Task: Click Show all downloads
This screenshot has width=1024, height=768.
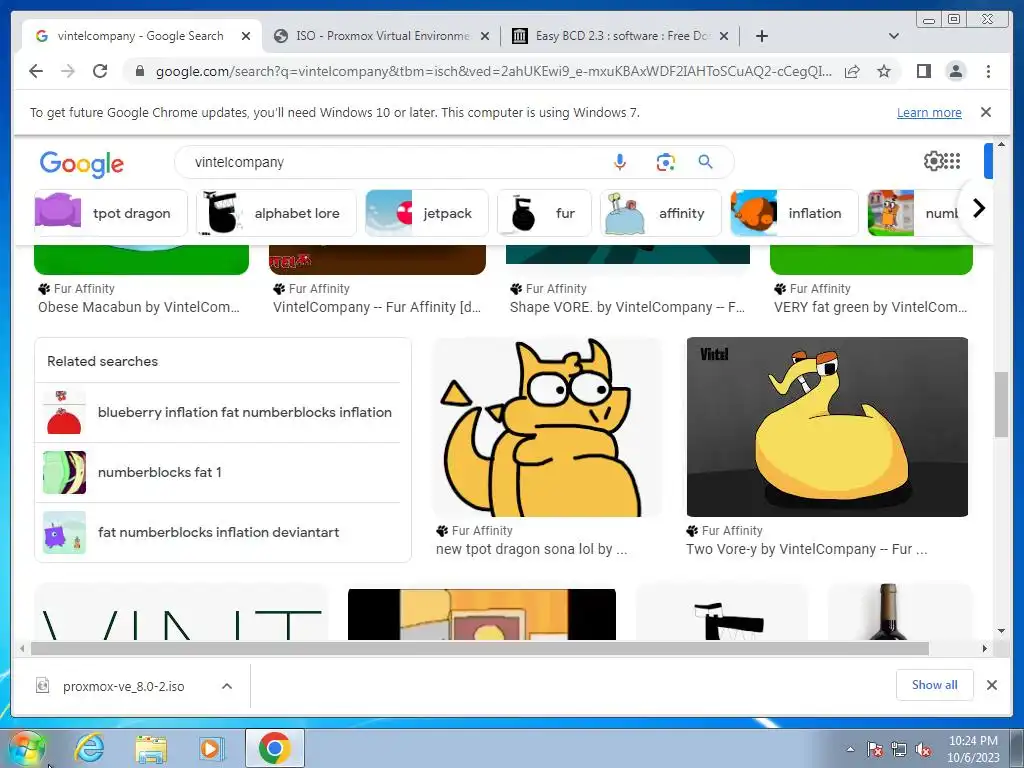Action: [x=935, y=684]
